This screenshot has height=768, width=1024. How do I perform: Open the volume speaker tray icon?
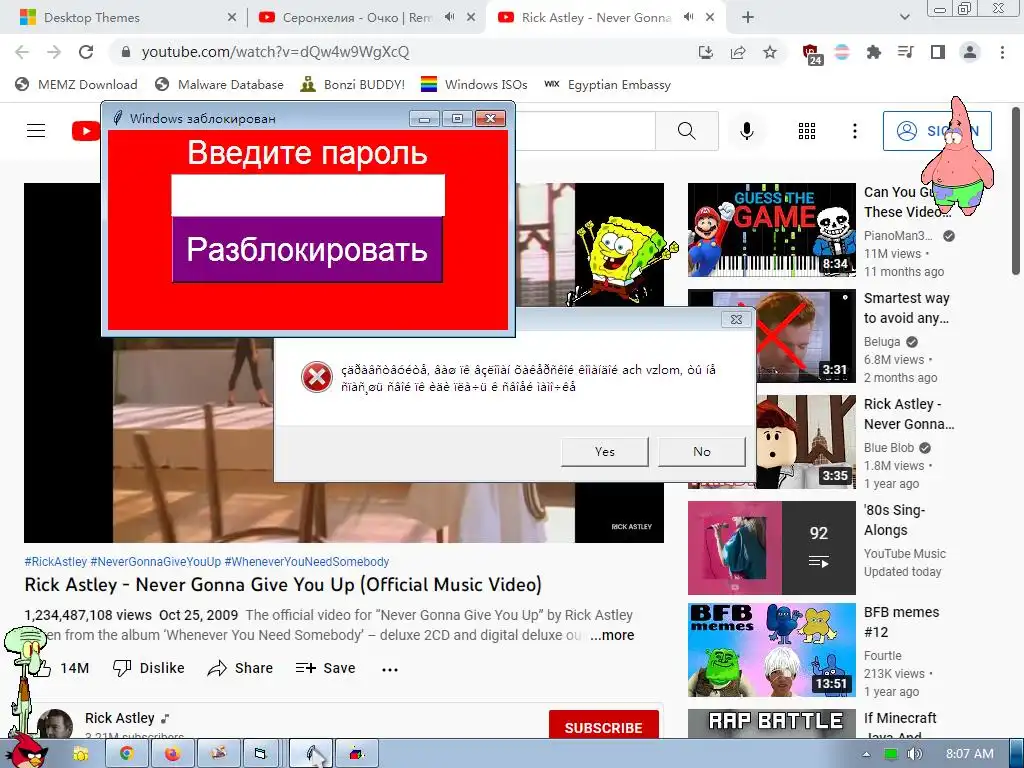(x=914, y=754)
